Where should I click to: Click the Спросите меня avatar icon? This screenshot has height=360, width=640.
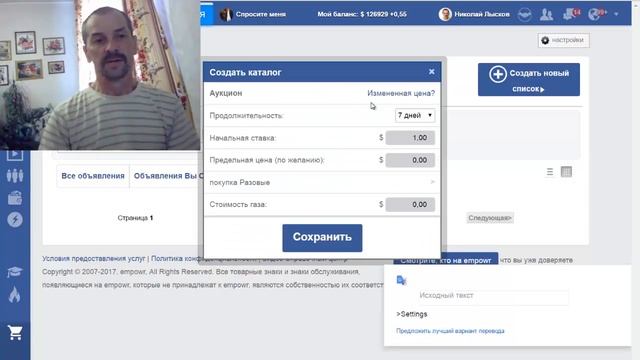[x=226, y=14]
